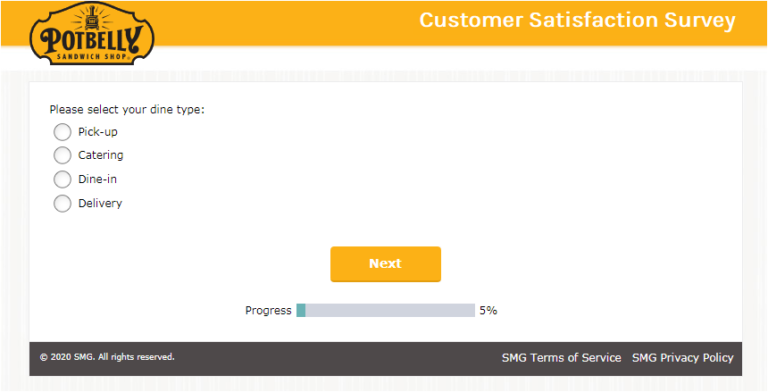Image resolution: width=768 pixels, height=392 pixels.
Task: Click the teal filled progress segment
Action: pos(301,310)
